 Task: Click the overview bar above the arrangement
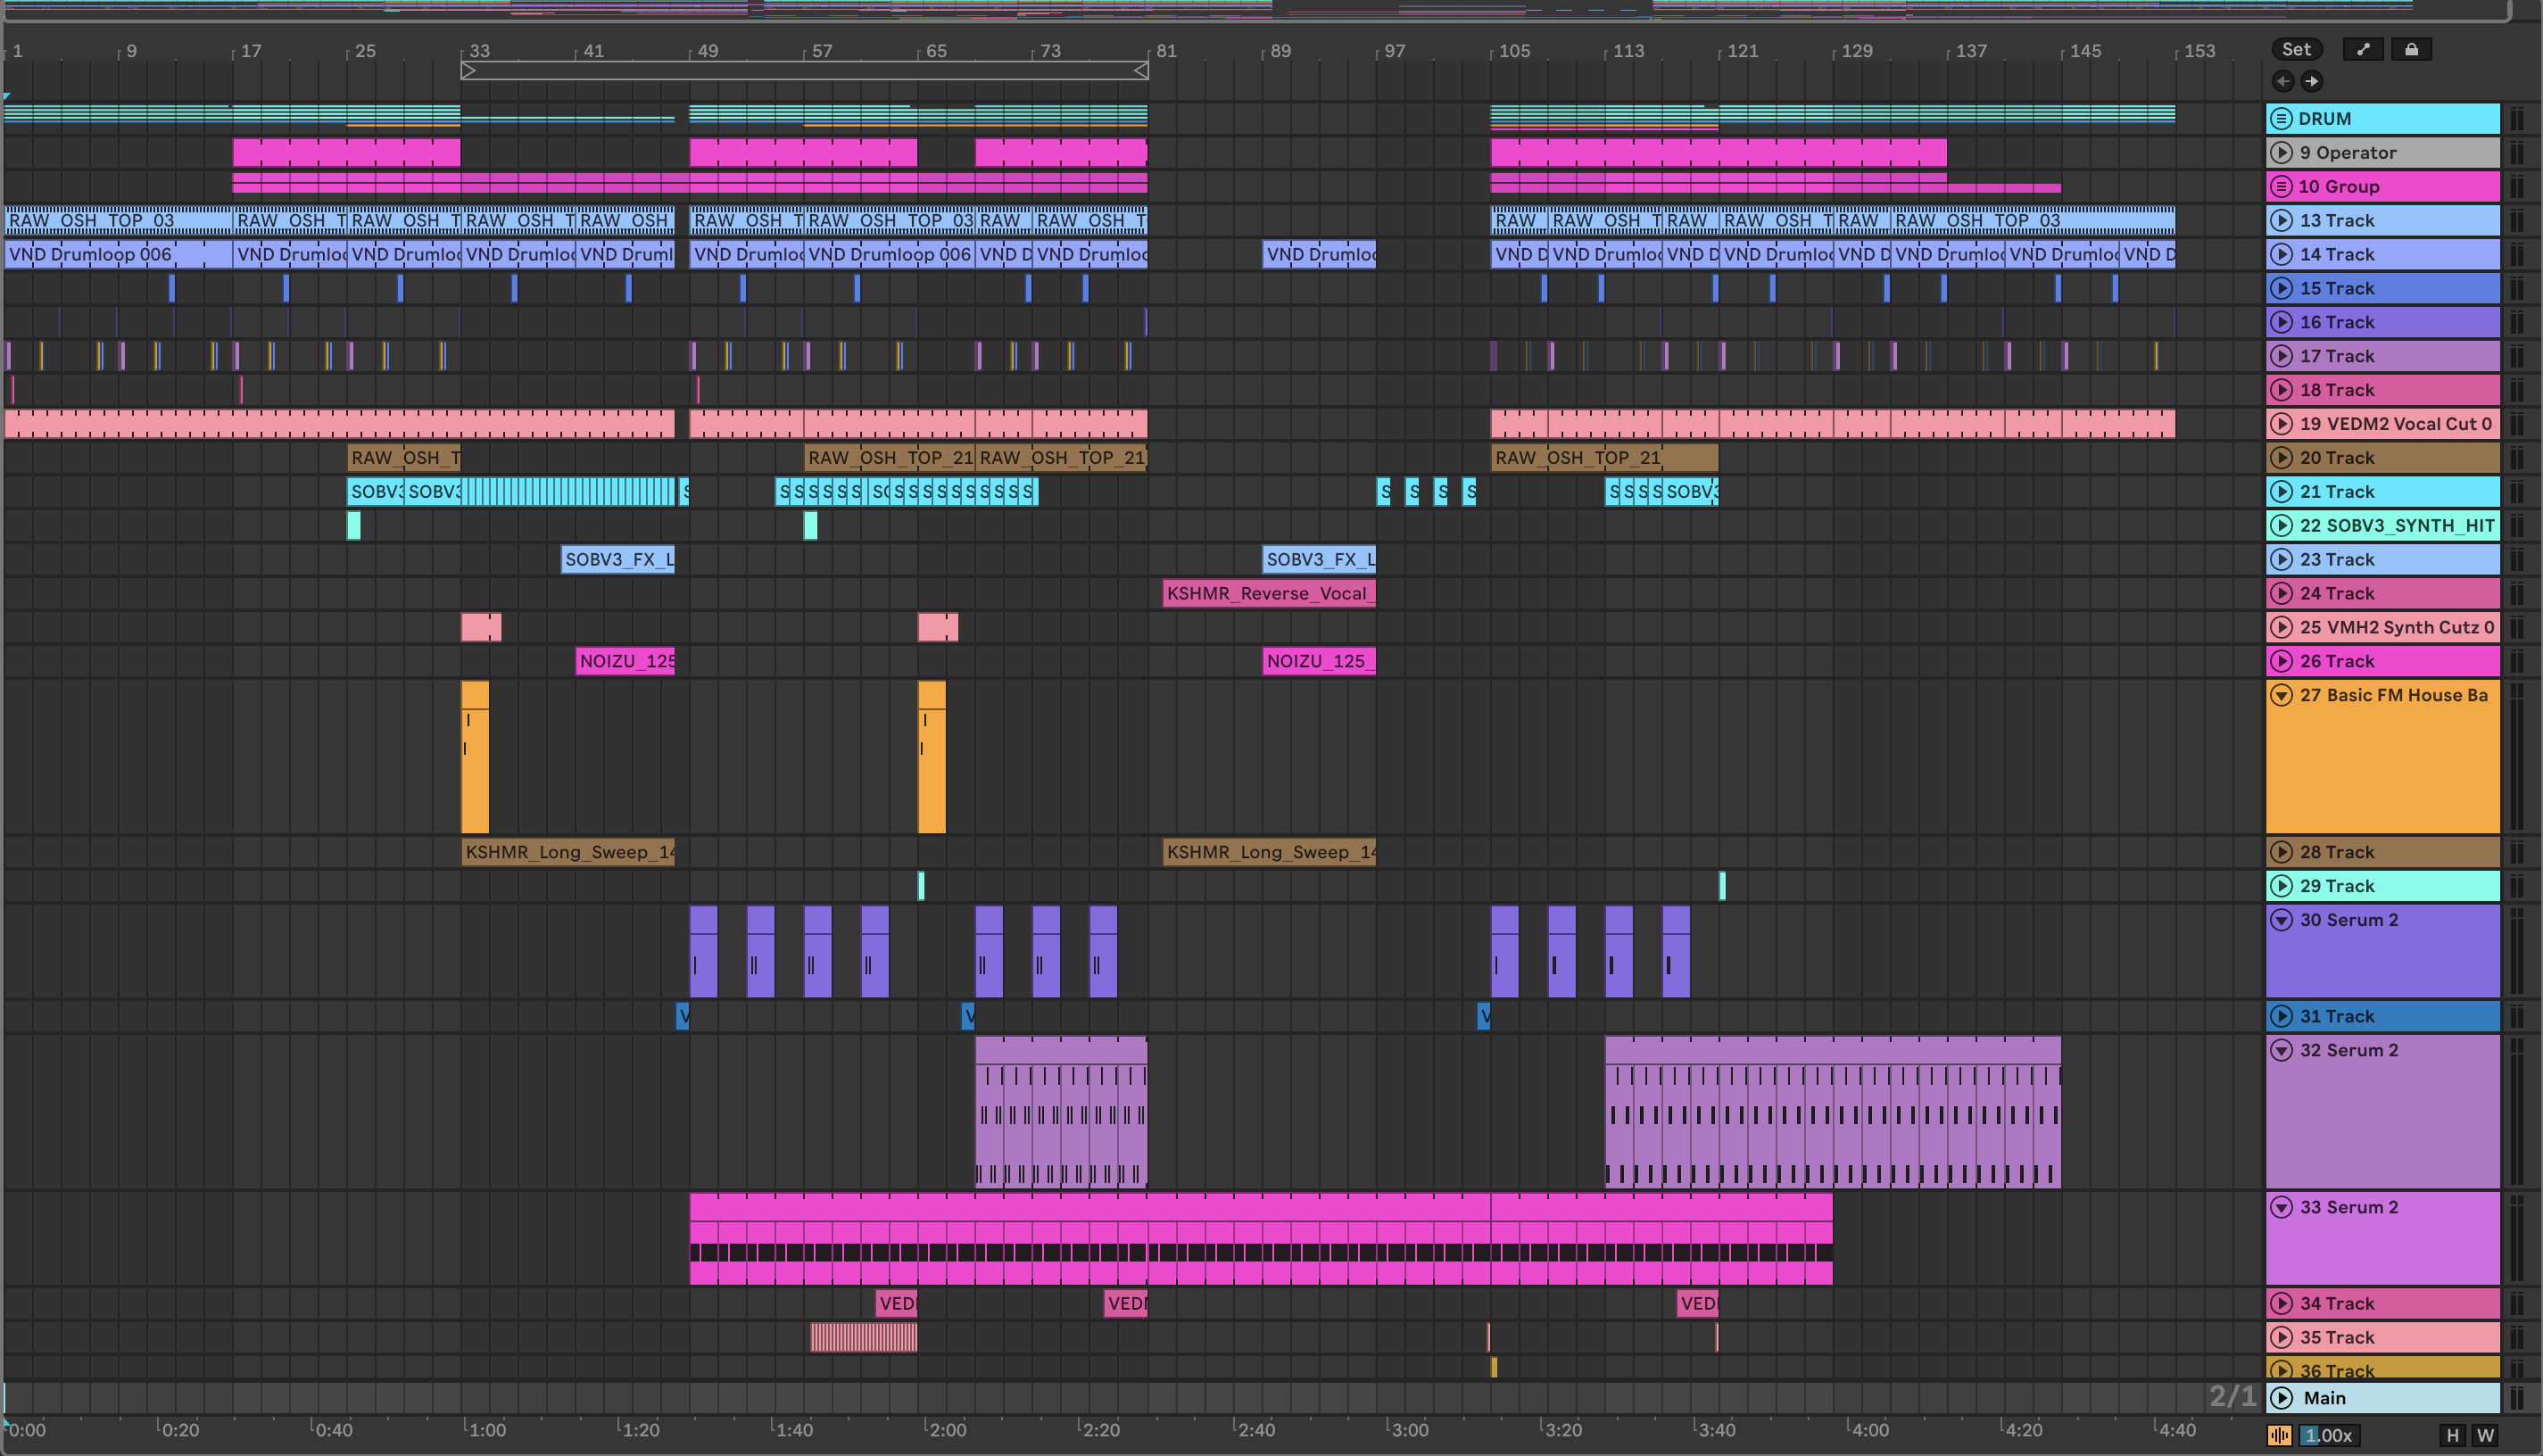pos(1255,9)
